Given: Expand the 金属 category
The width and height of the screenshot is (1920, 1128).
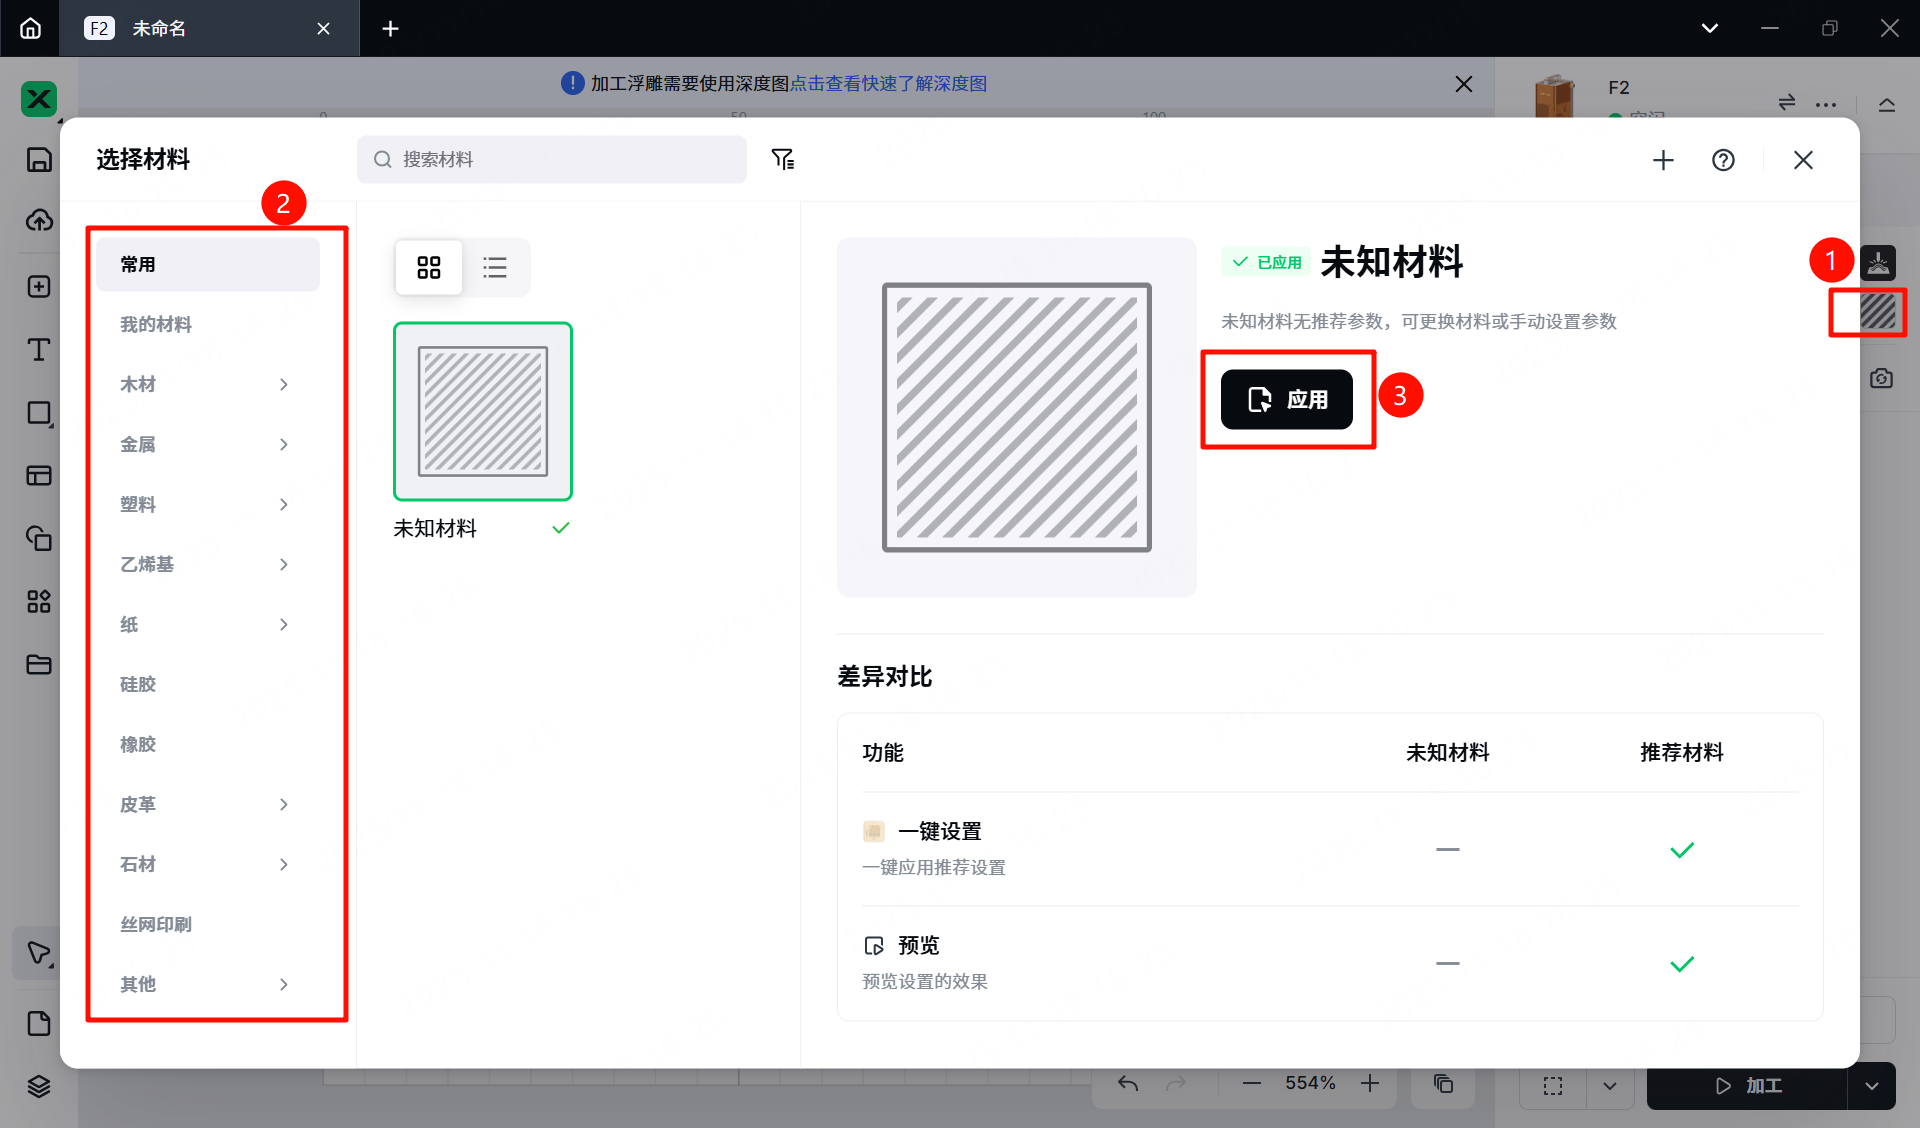Looking at the screenshot, I should 207,444.
